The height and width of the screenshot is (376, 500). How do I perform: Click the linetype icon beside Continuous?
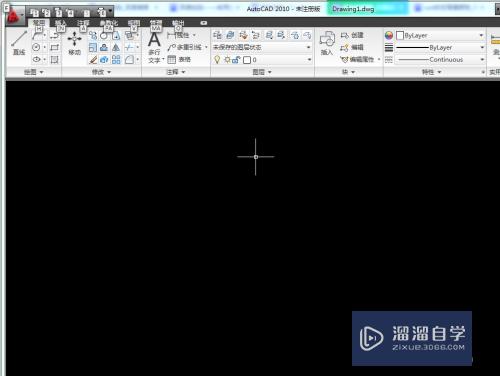click(x=389, y=59)
